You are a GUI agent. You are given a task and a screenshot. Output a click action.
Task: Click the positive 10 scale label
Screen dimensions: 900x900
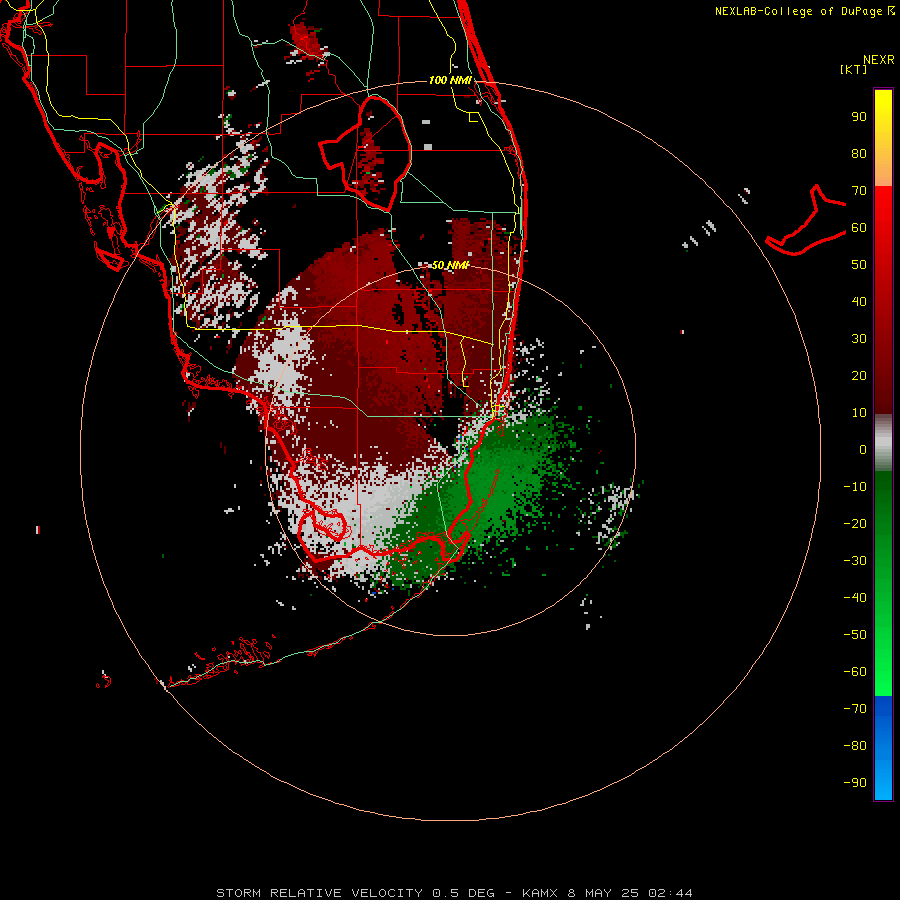(x=859, y=413)
